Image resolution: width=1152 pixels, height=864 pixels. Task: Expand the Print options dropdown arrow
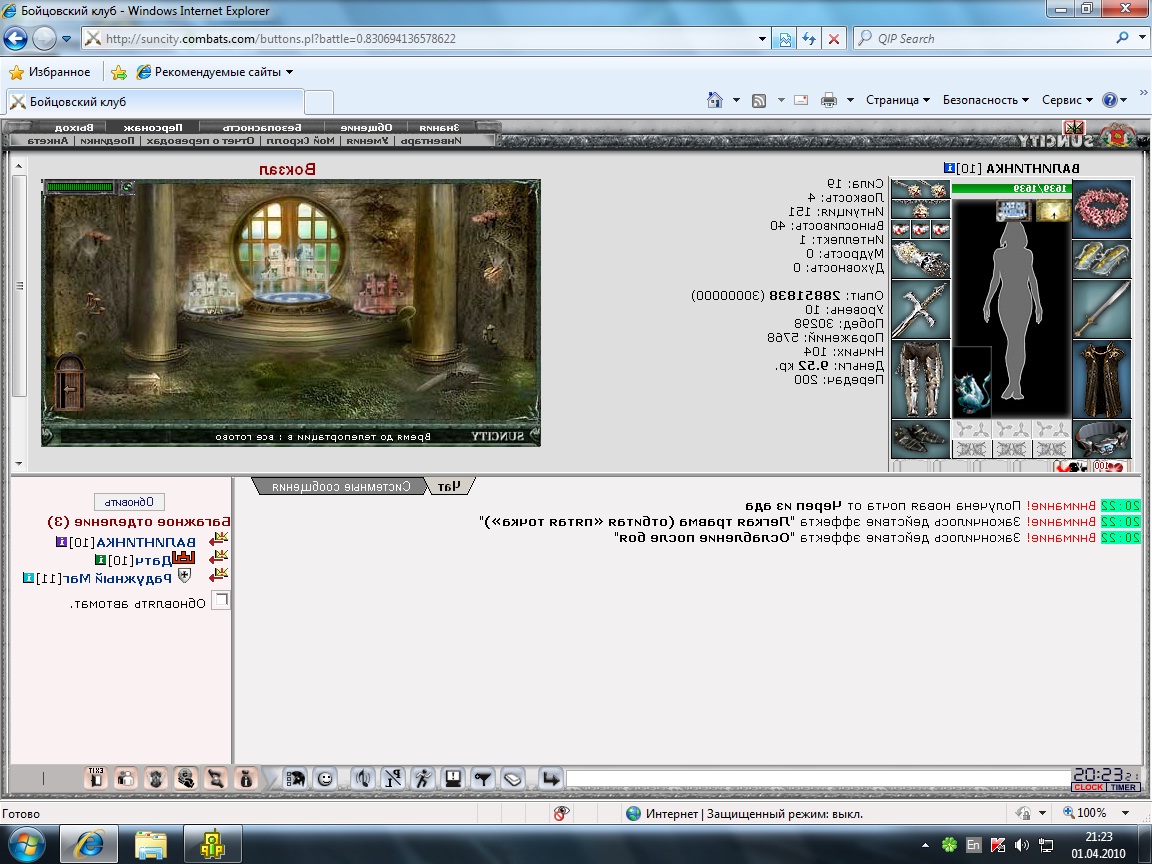850,100
